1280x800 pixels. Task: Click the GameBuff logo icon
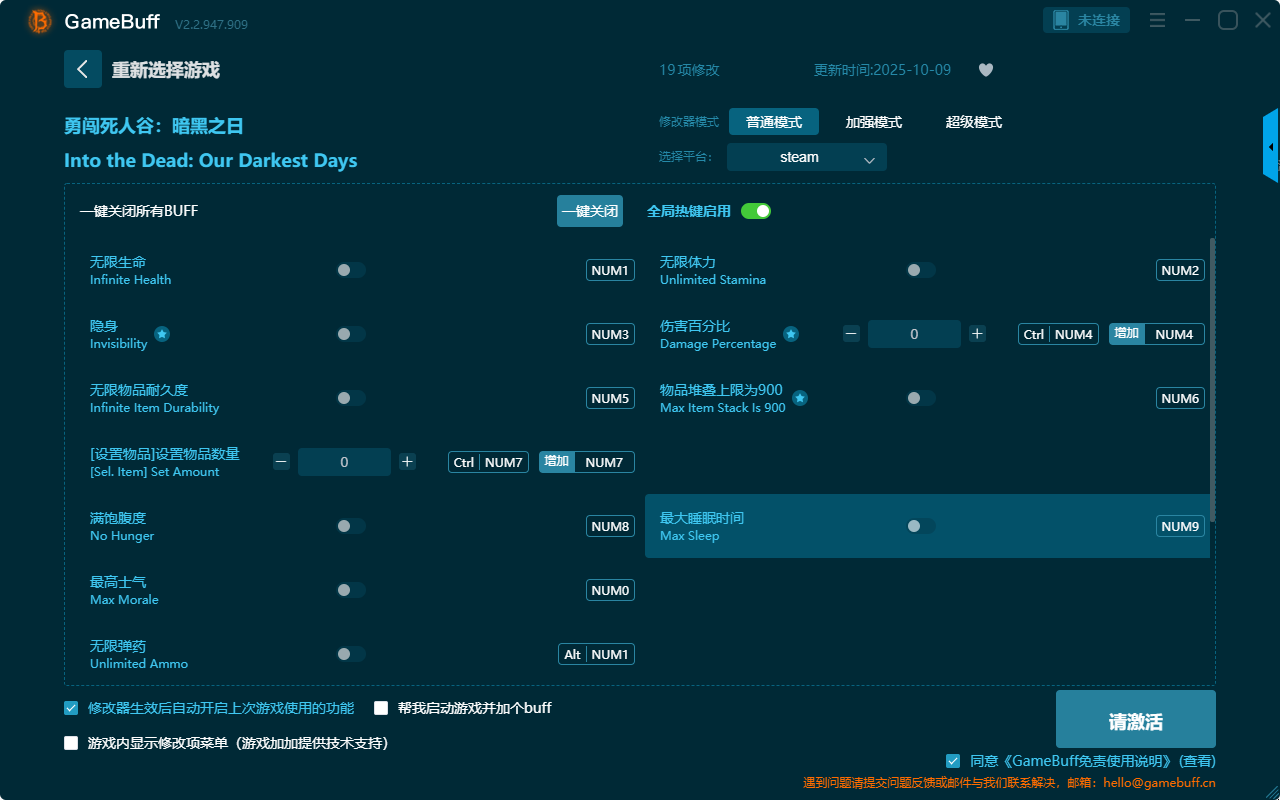coord(40,21)
